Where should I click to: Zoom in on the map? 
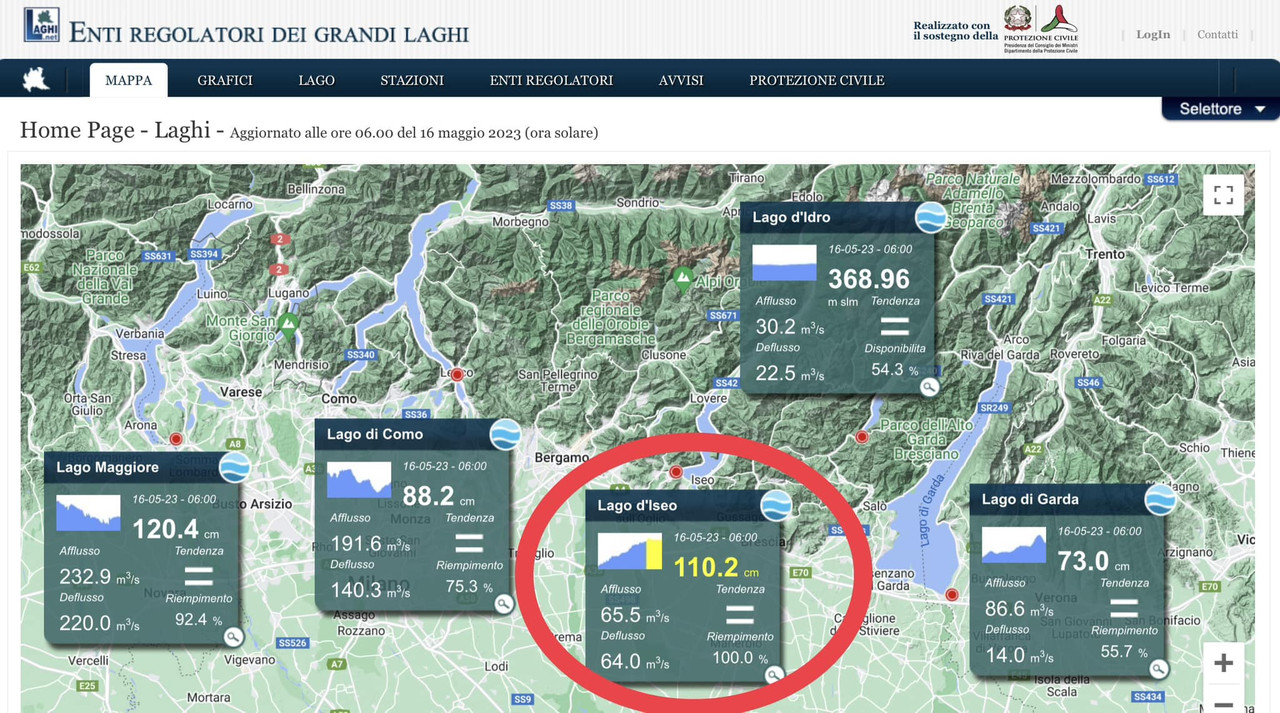[1223, 663]
